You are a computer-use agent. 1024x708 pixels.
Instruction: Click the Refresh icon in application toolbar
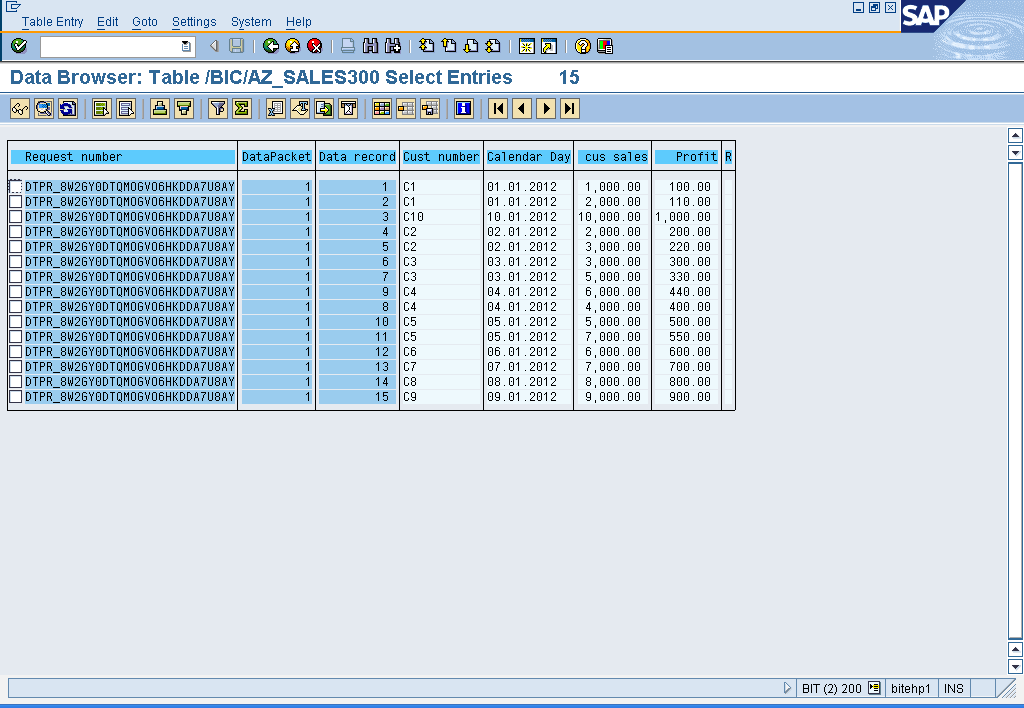pos(68,108)
